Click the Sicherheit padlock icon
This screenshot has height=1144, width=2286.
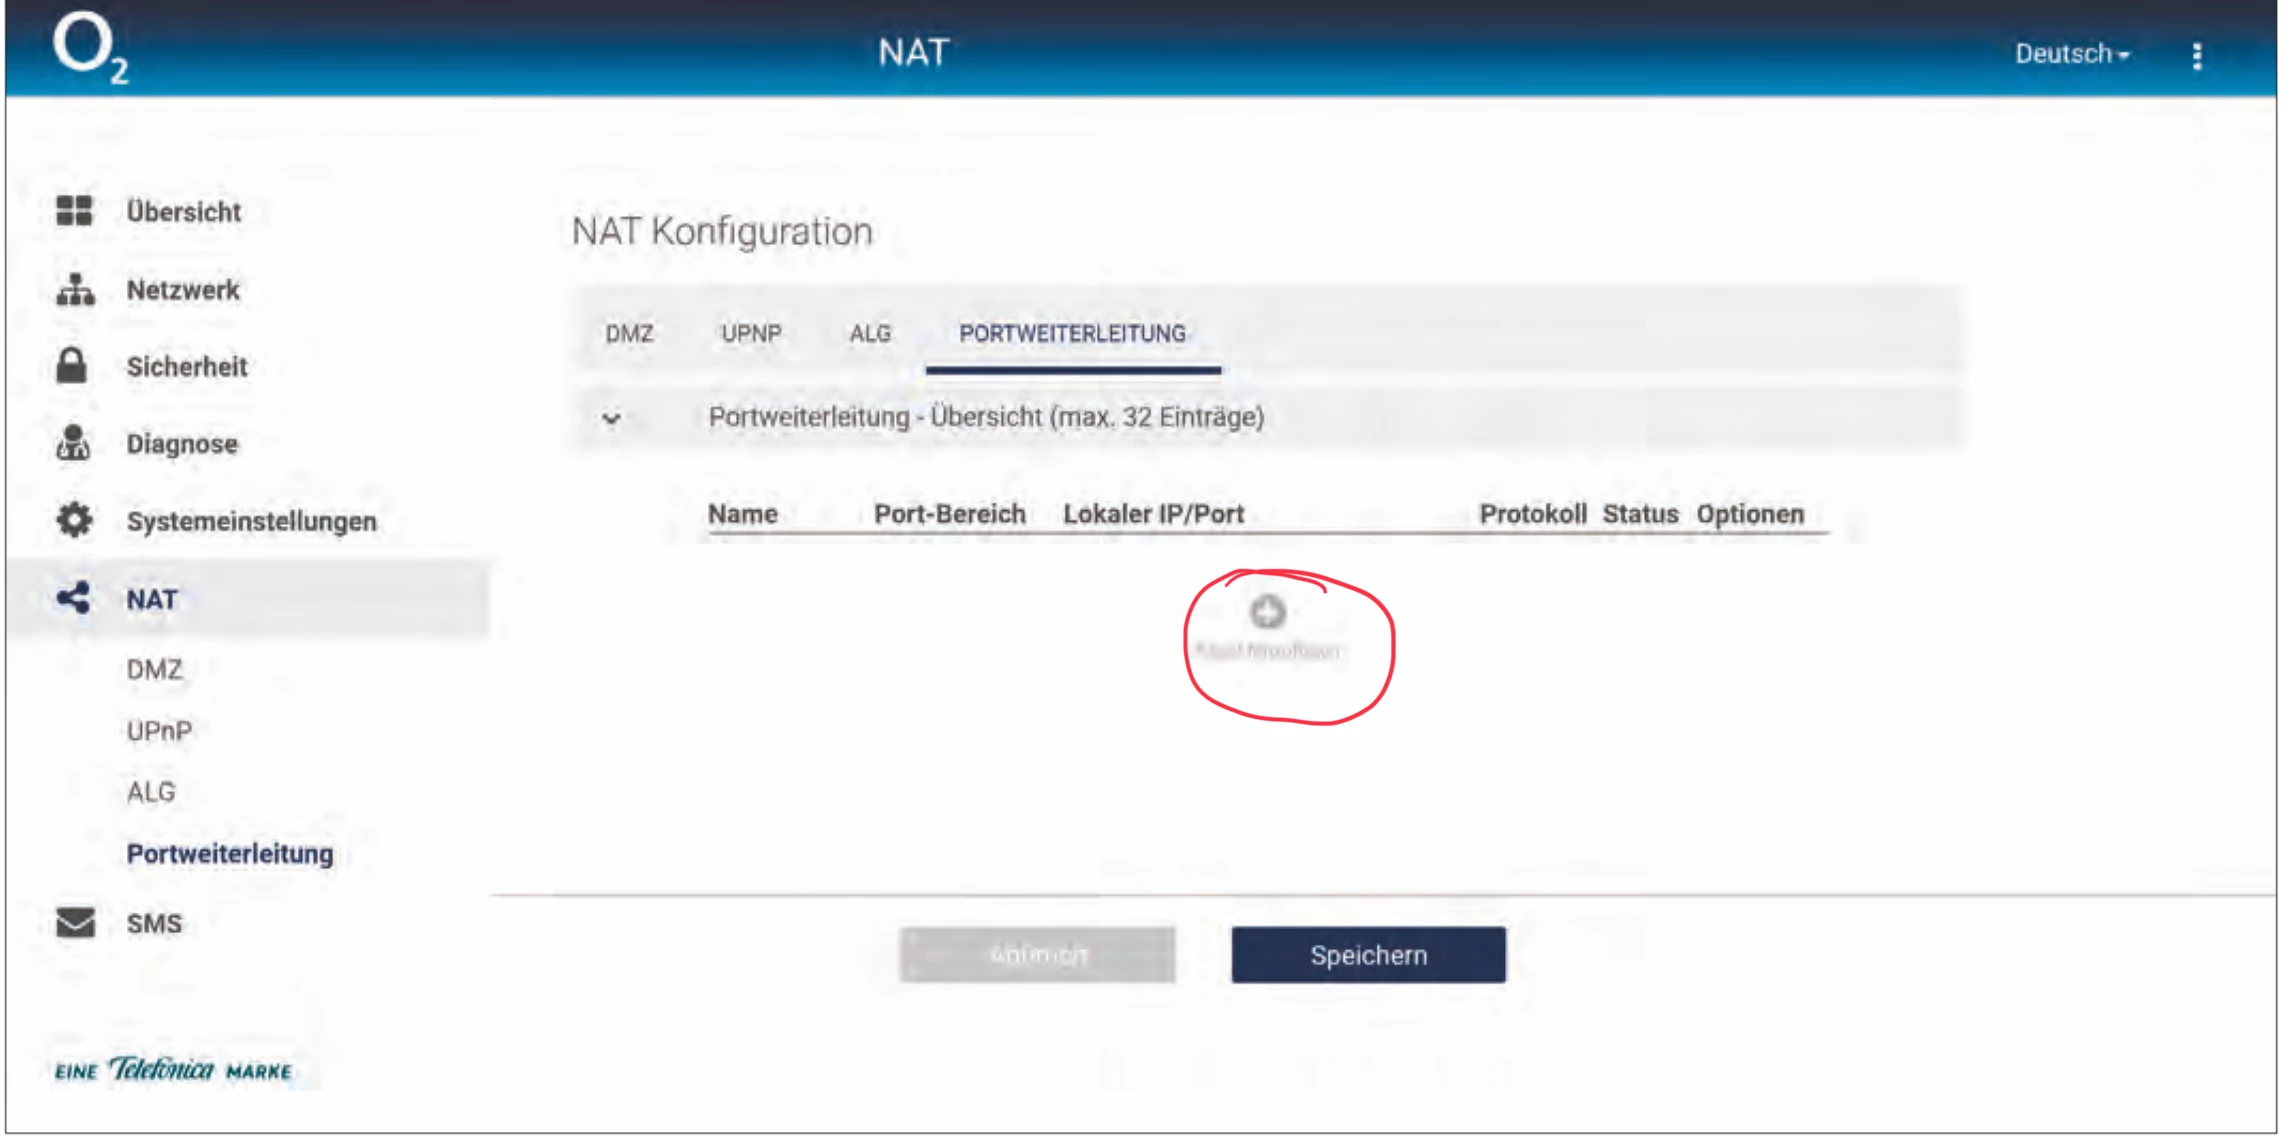(x=71, y=366)
